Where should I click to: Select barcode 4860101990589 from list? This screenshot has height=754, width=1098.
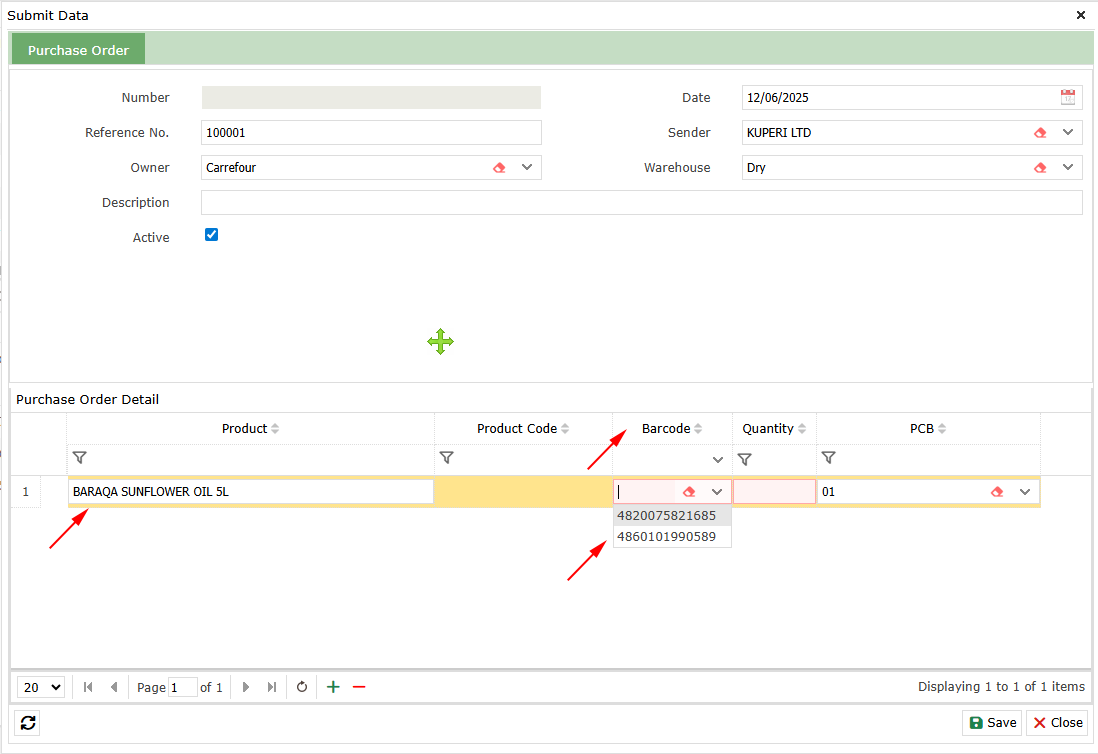point(667,537)
